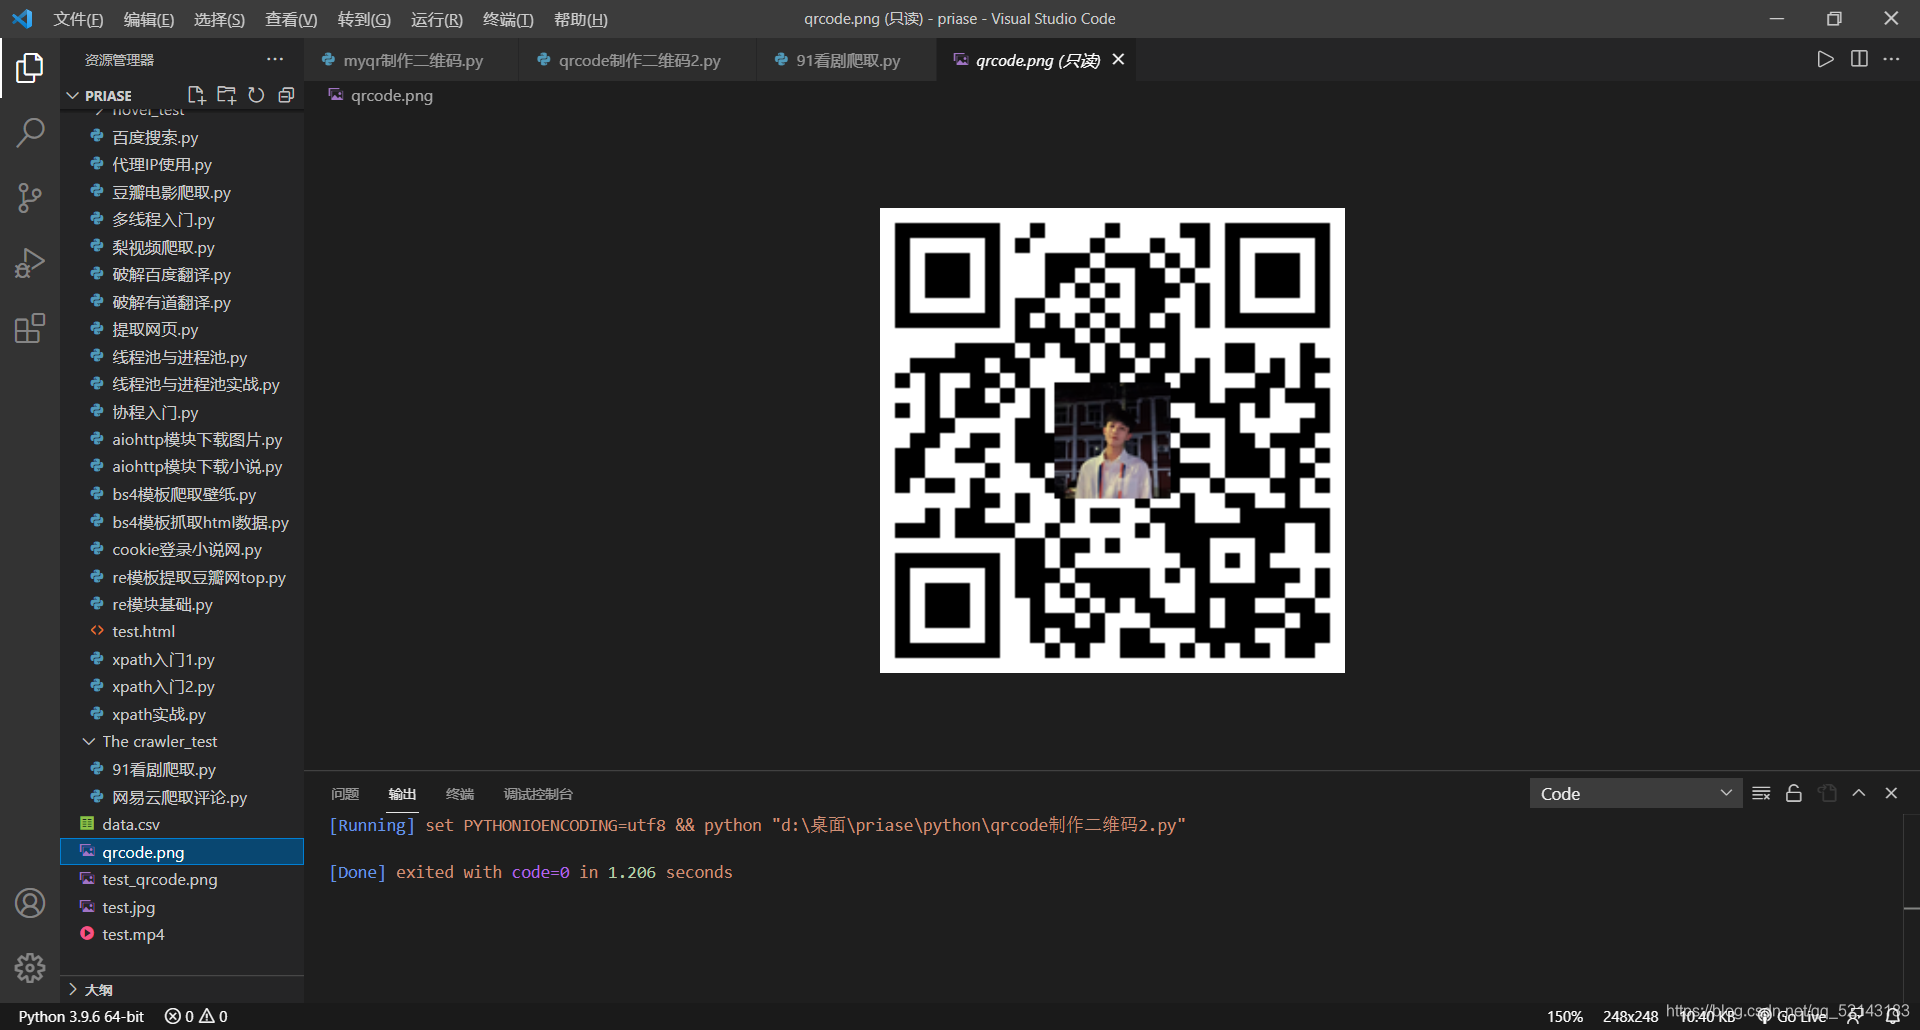Open the 帮助(H) menu
The image size is (1920, 1030).
pos(581,19)
